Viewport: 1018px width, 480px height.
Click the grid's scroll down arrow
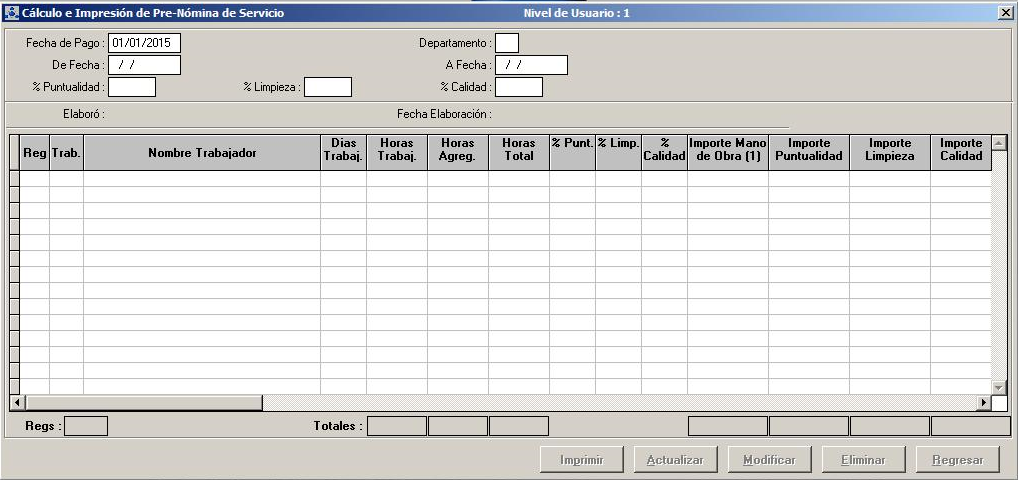[998, 386]
